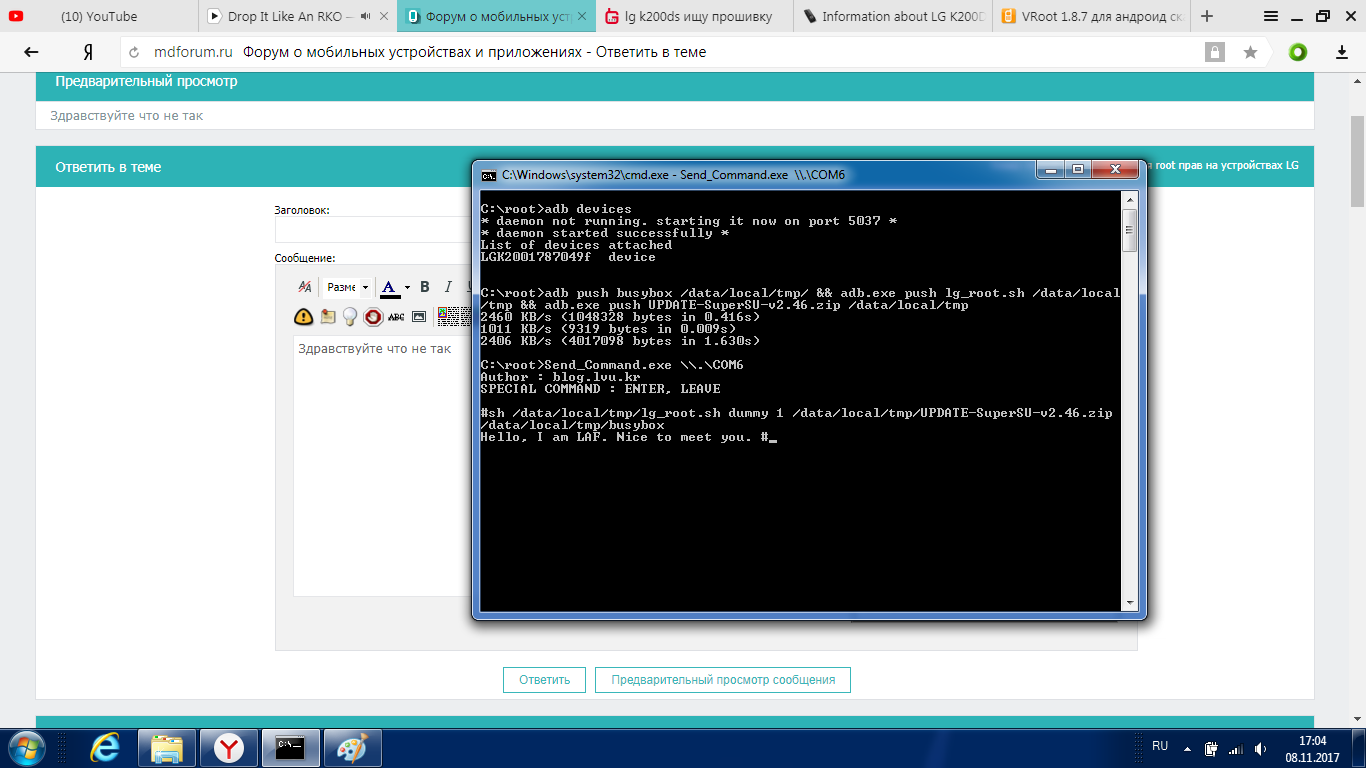Viewport: 1366px width, 768px height.
Task: Switch to the YouTube tab
Action: point(99,16)
